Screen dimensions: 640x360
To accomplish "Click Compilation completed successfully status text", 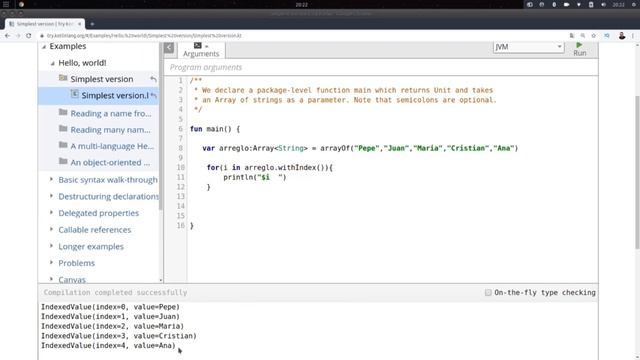I will click(115, 292).
